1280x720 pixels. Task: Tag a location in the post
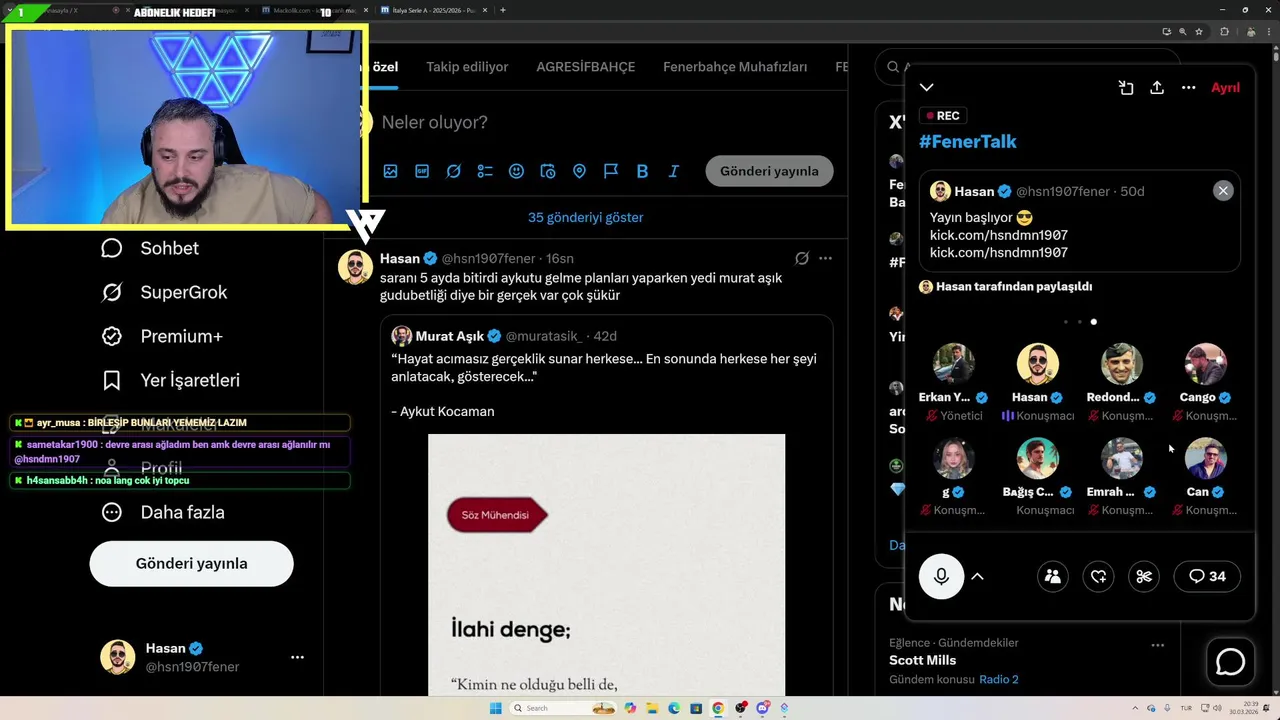pos(579,171)
